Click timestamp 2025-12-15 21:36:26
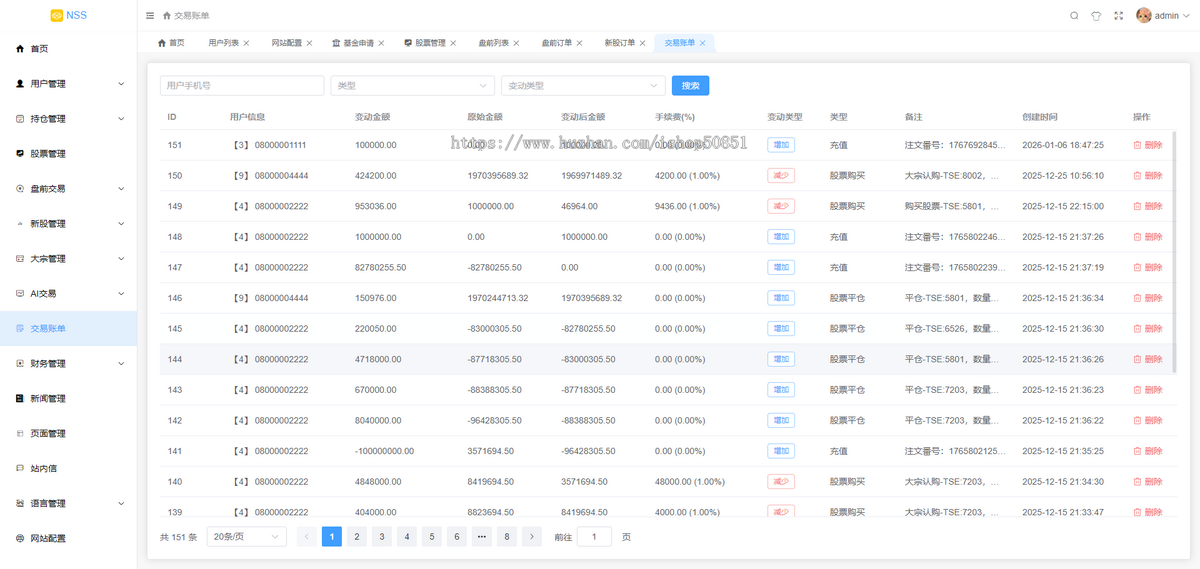The width and height of the screenshot is (1200, 569). (1063, 359)
